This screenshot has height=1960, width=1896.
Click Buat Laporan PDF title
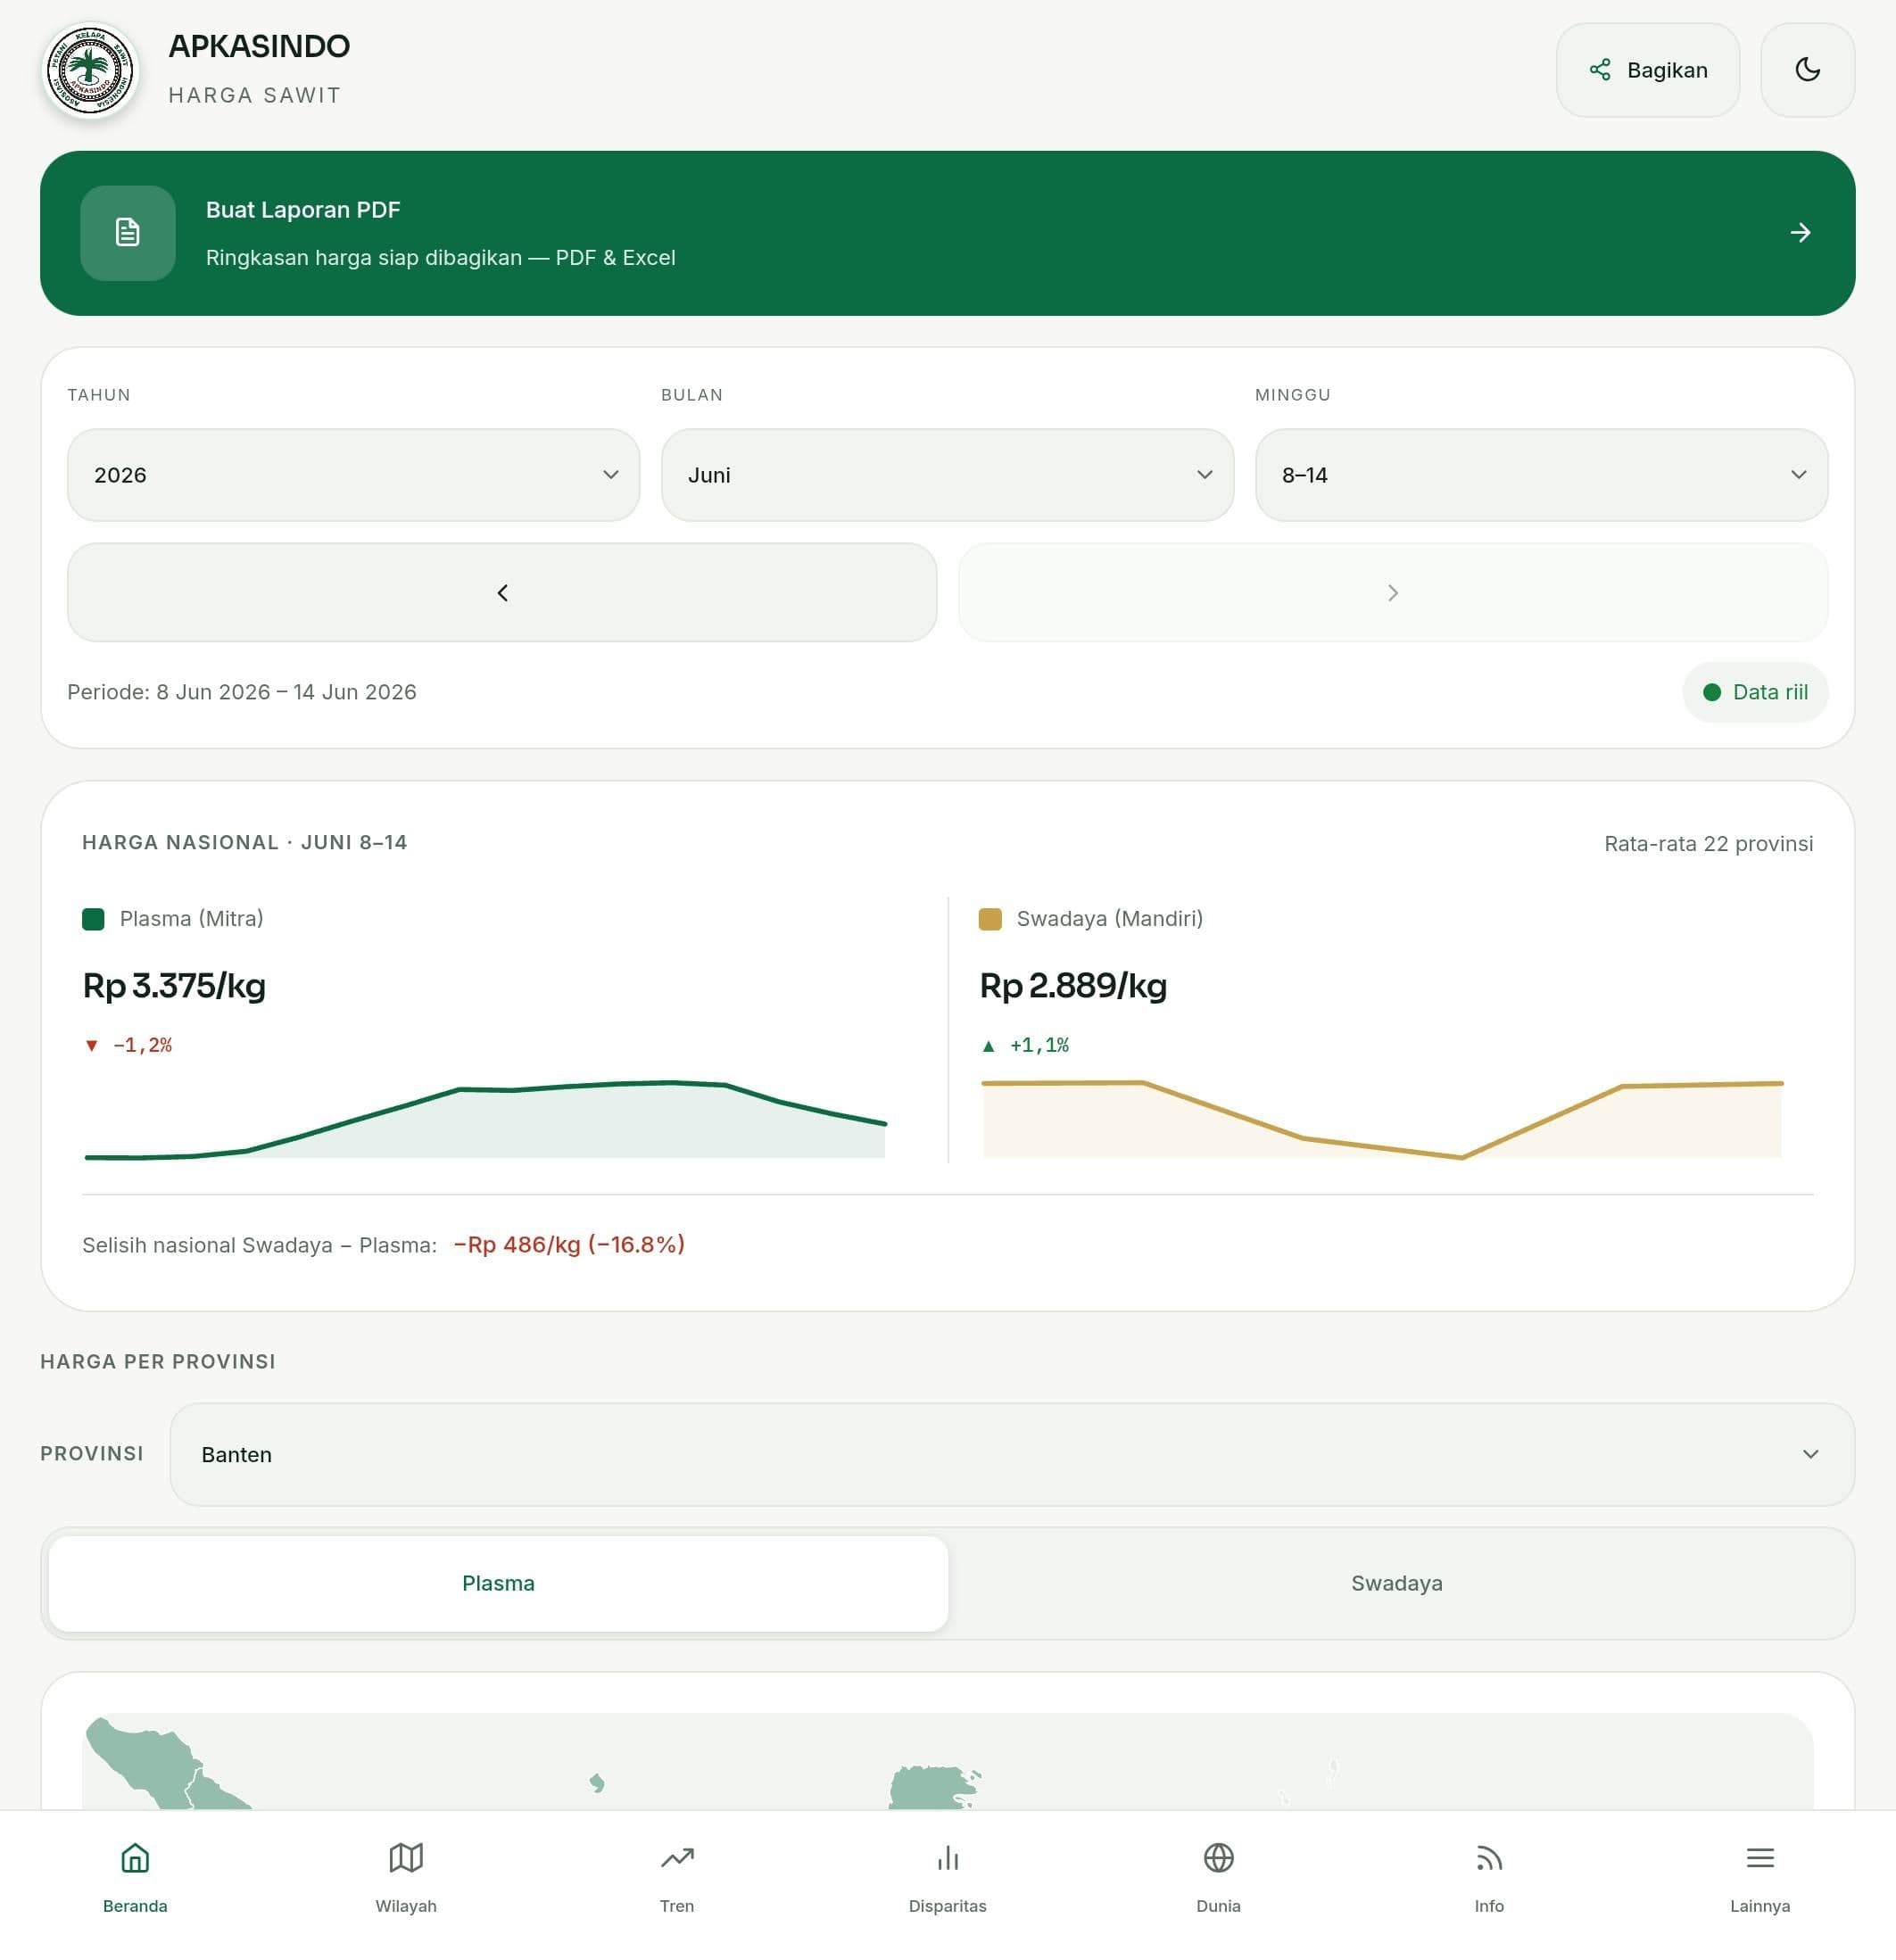point(303,210)
